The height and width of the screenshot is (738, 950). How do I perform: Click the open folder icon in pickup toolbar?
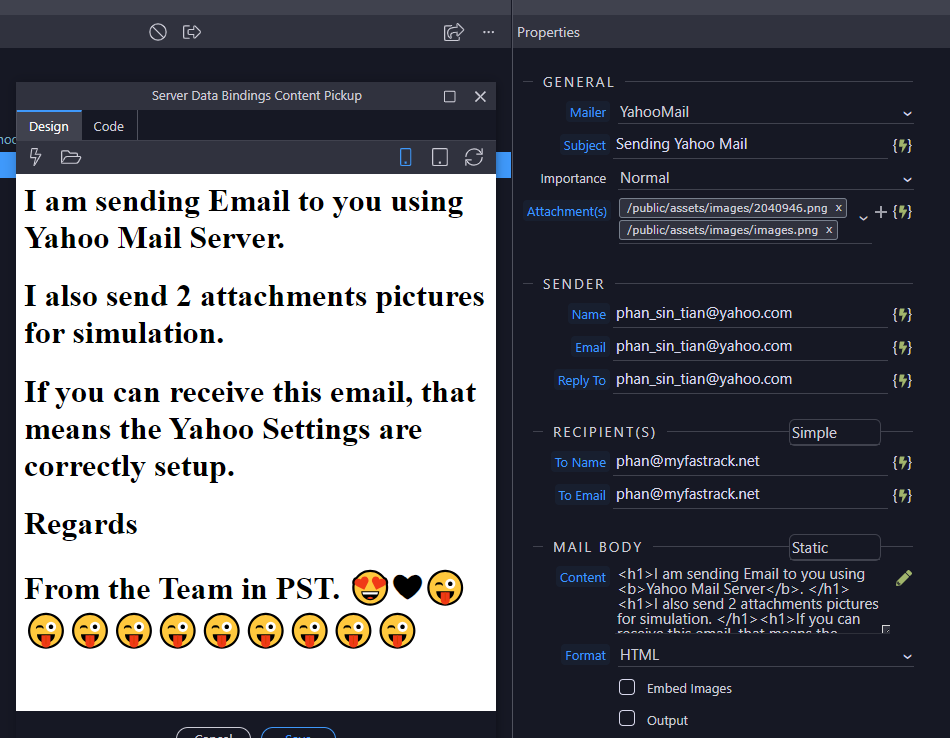coord(71,158)
